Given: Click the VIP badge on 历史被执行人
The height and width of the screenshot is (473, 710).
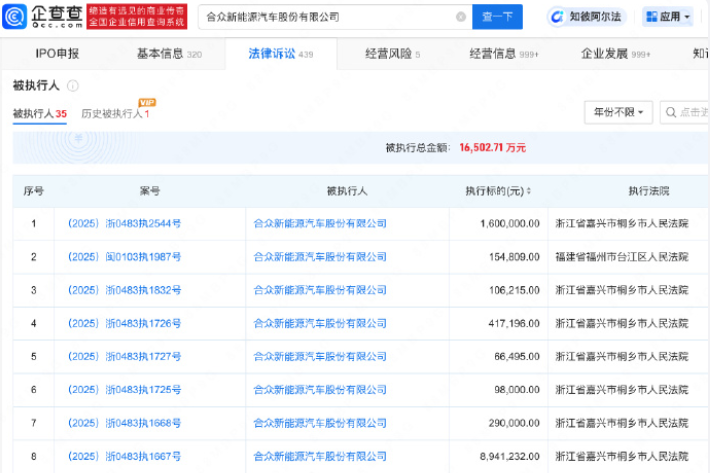Looking at the screenshot, I should [x=147, y=102].
